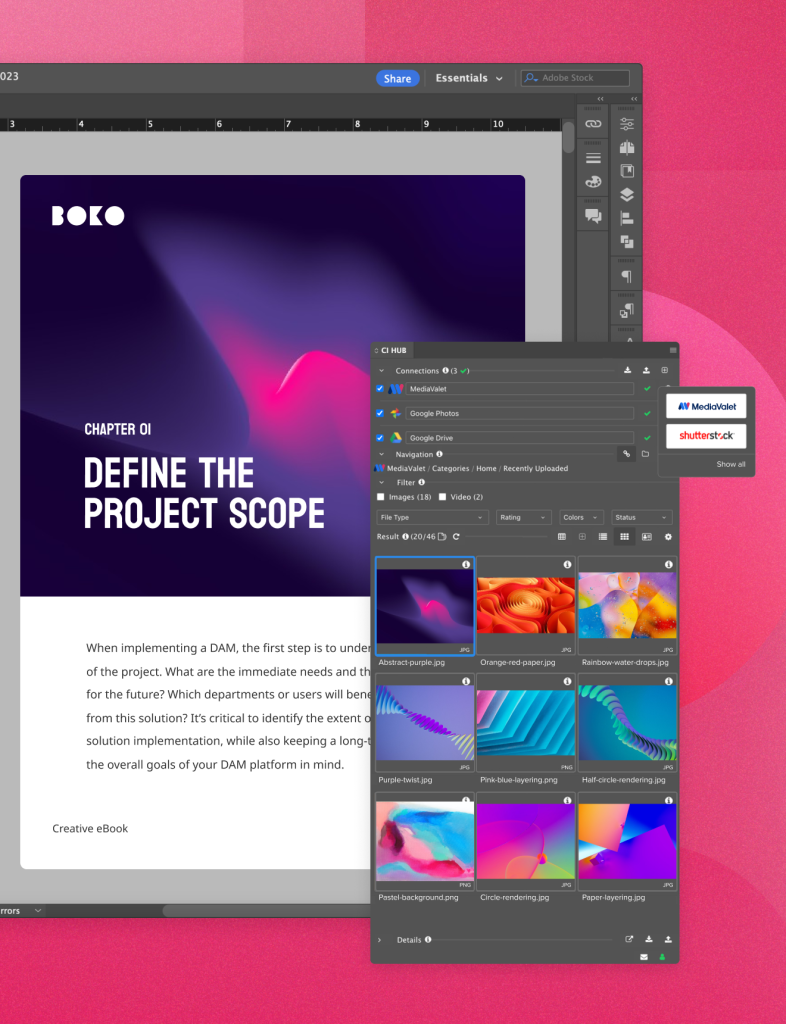Open the Essentials workspace dropdown
Screen dimensions: 786x1024
click(469, 78)
